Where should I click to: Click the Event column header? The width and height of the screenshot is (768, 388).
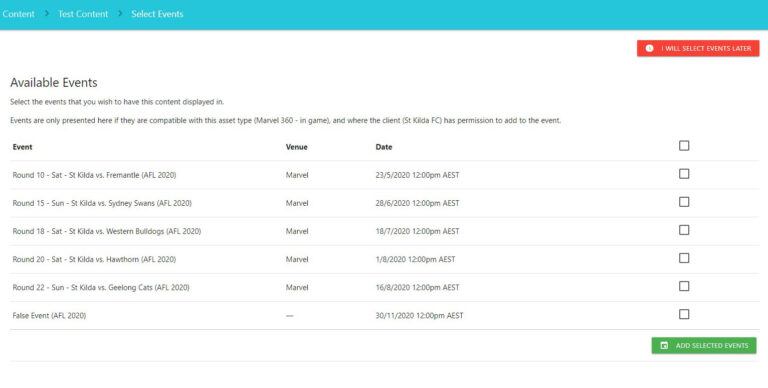pos(23,147)
